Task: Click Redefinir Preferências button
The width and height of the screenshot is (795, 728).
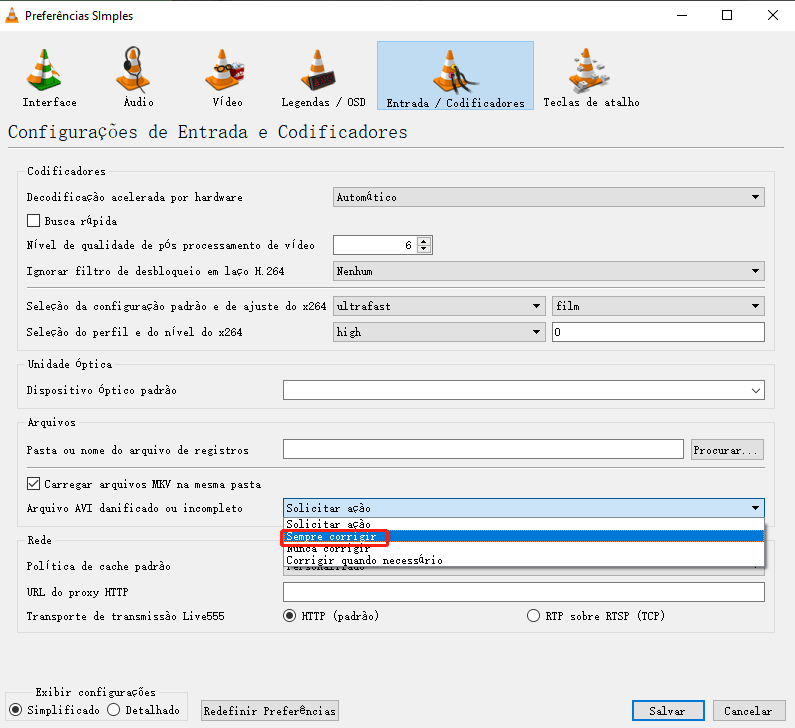Action: 270,711
